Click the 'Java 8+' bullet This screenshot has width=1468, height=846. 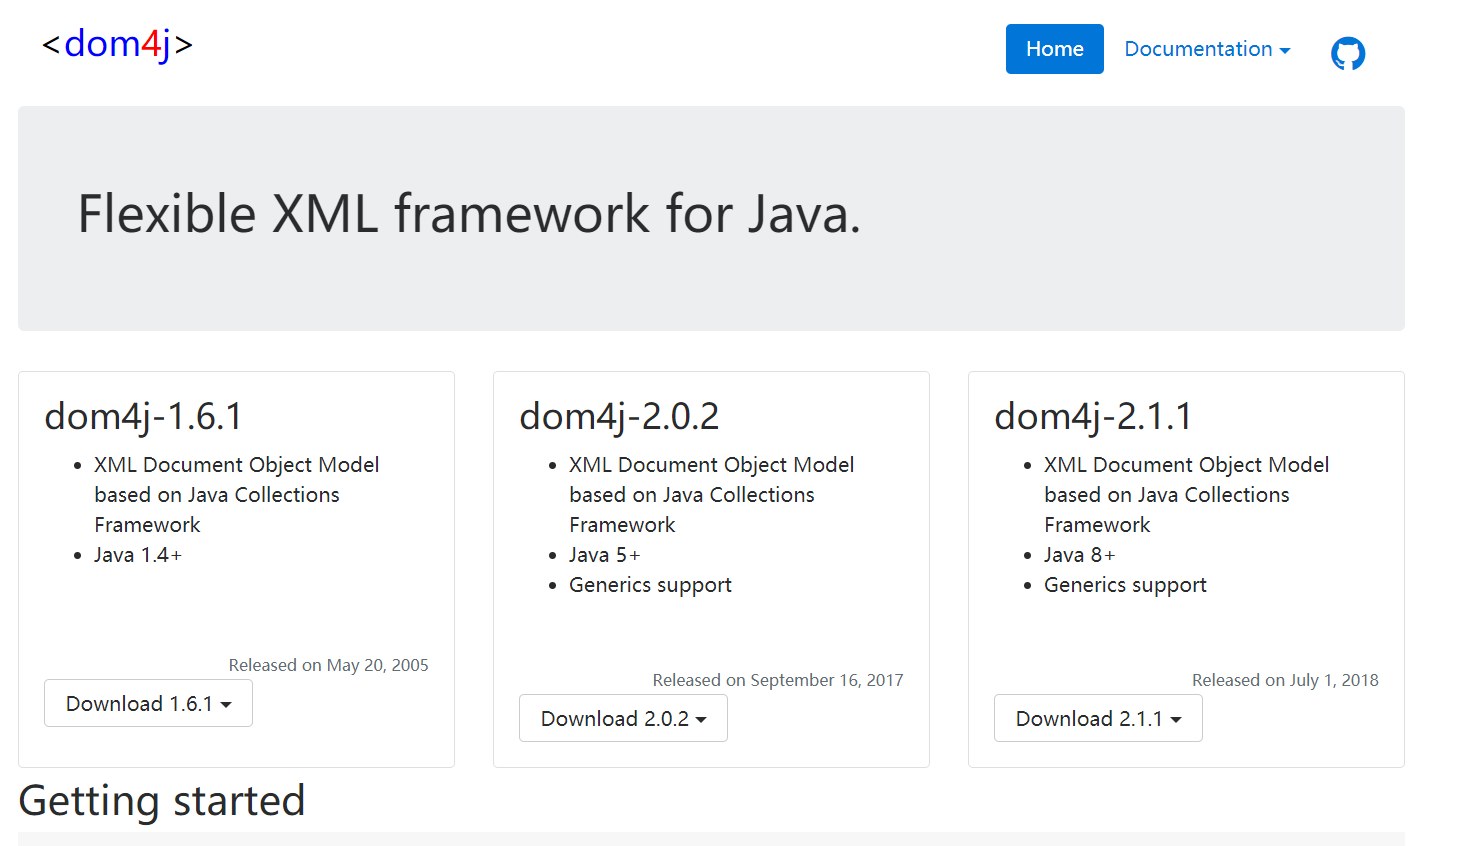click(x=1079, y=555)
